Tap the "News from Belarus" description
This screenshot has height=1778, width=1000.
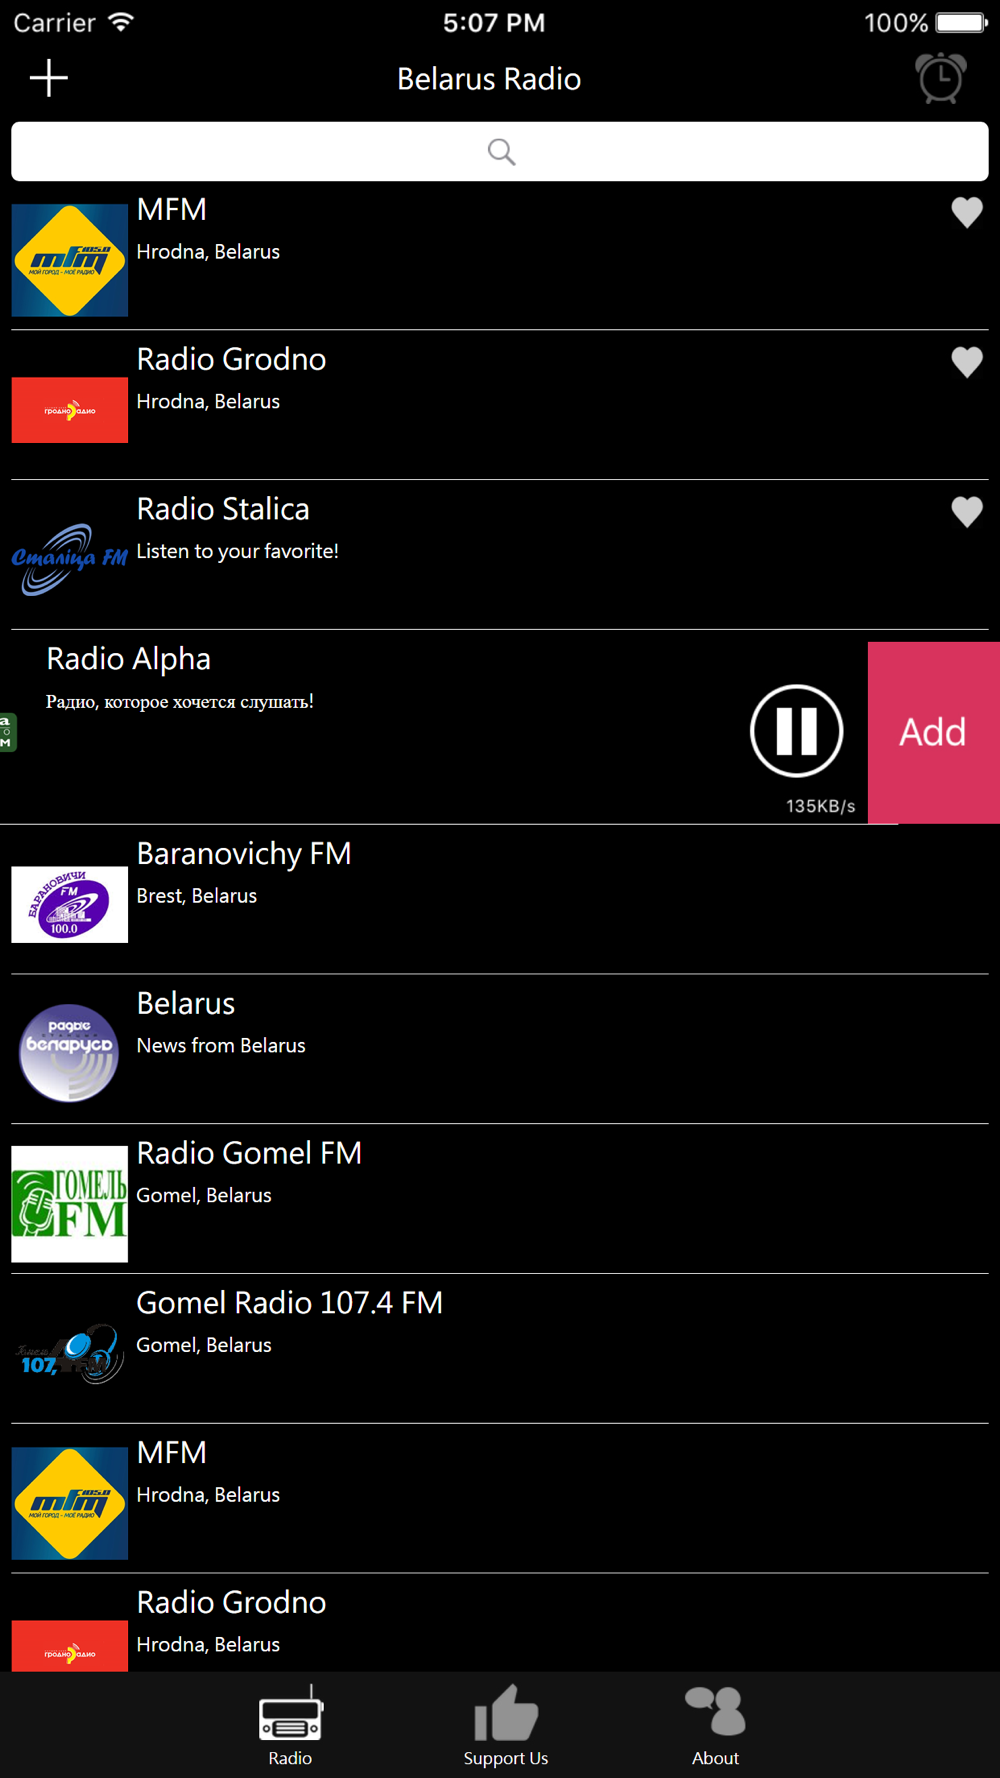click(221, 1045)
